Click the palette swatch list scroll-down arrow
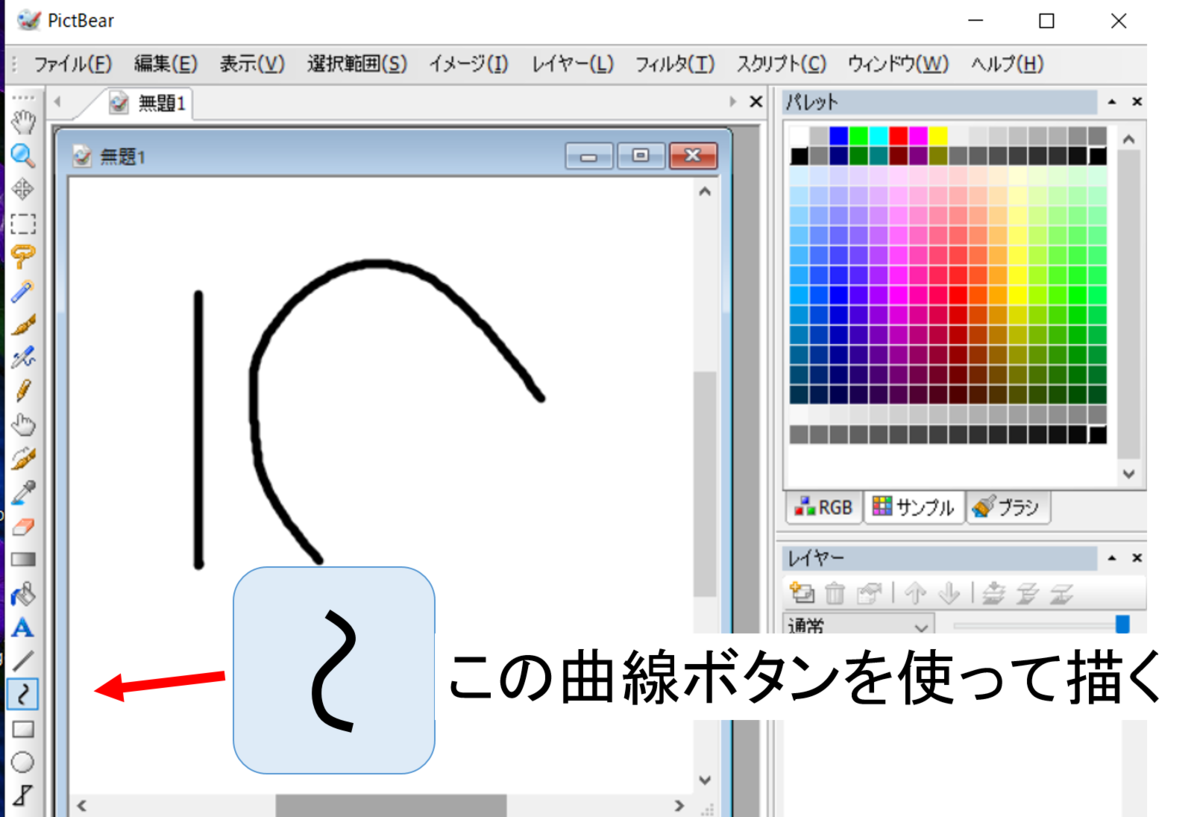This screenshot has width=1200, height=817. click(x=1129, y=474)
